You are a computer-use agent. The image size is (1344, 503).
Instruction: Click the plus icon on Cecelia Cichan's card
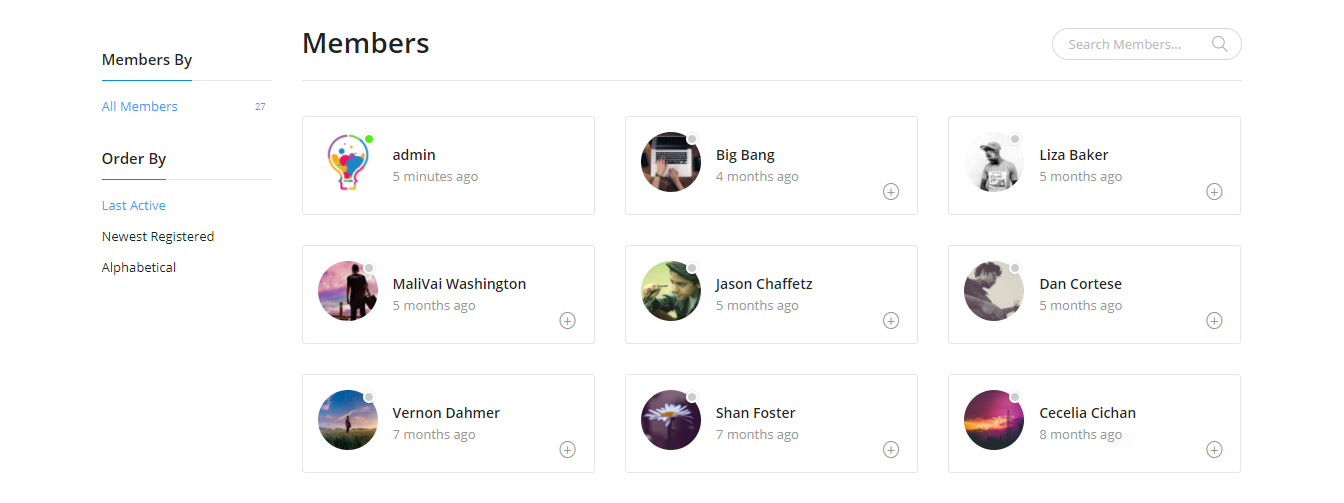[x=1214, y=449]
